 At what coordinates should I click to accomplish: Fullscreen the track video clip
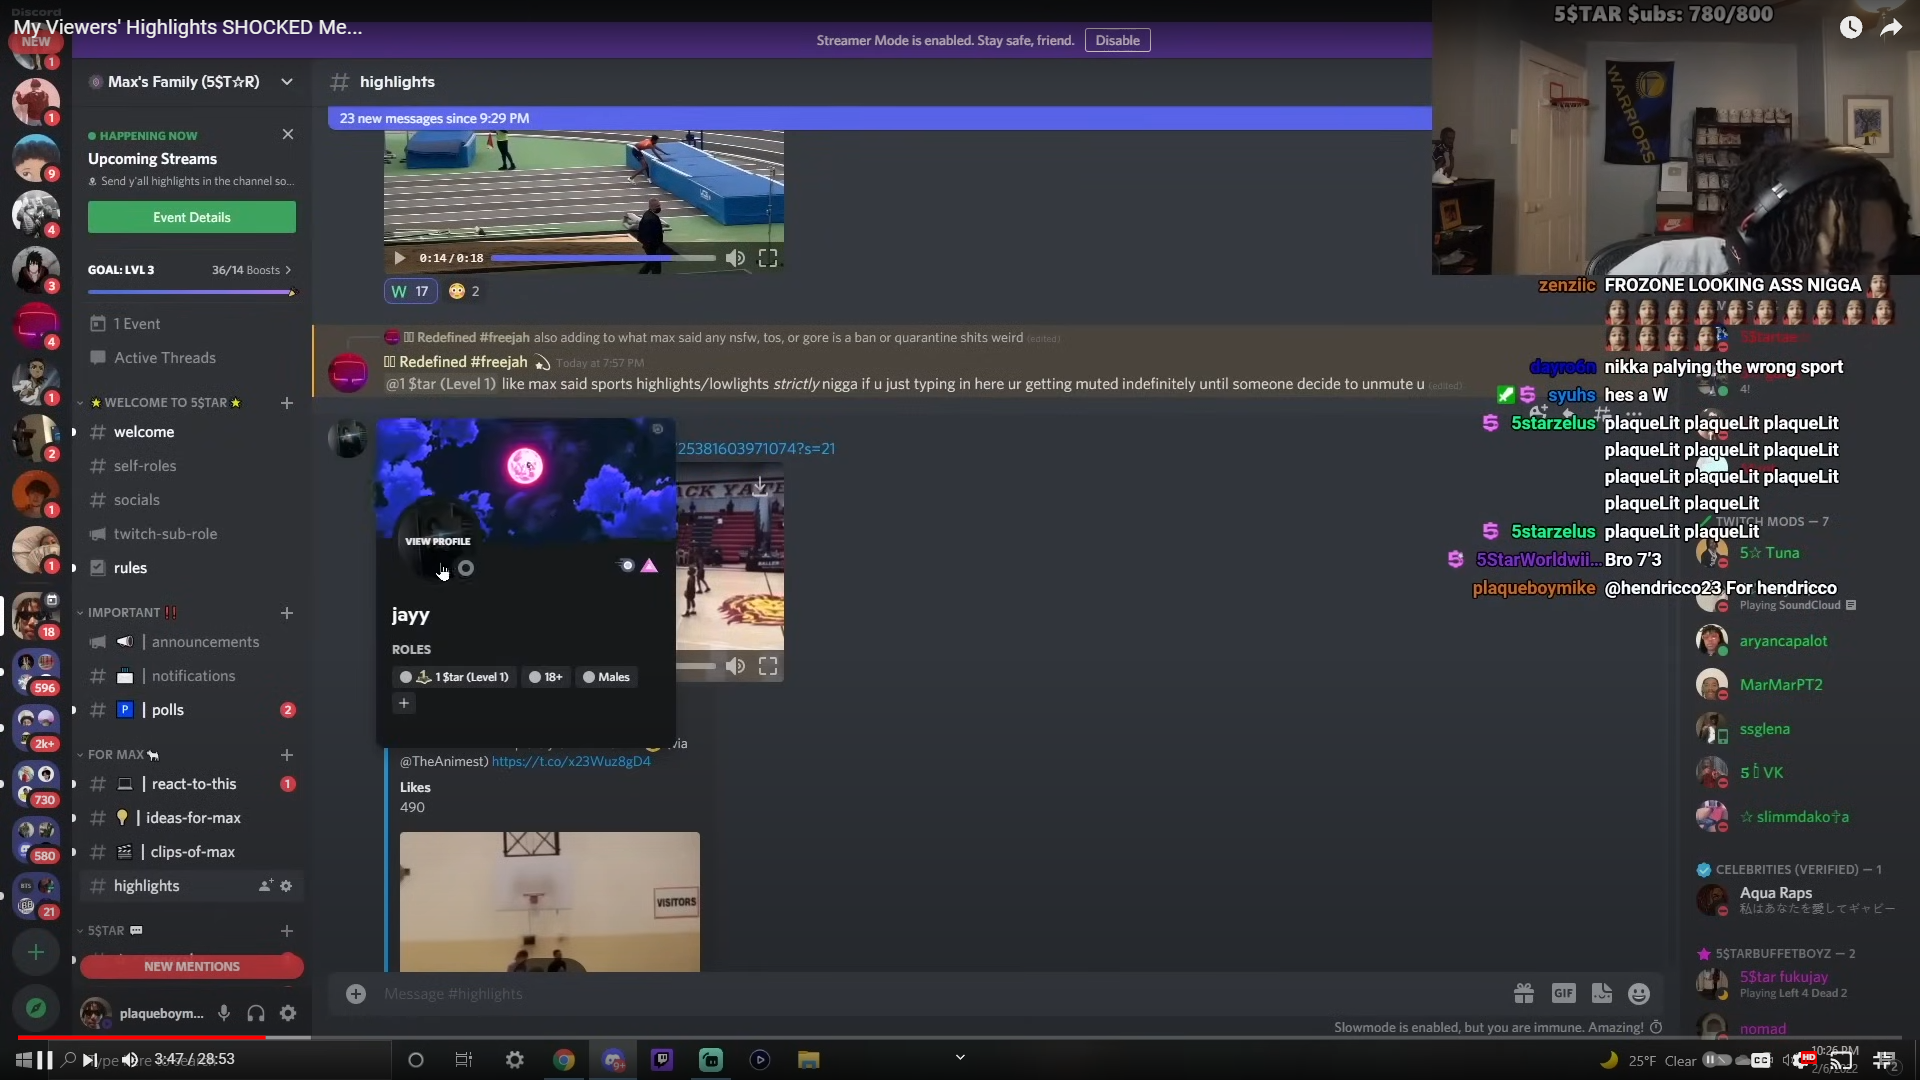[x=768, y=258]
